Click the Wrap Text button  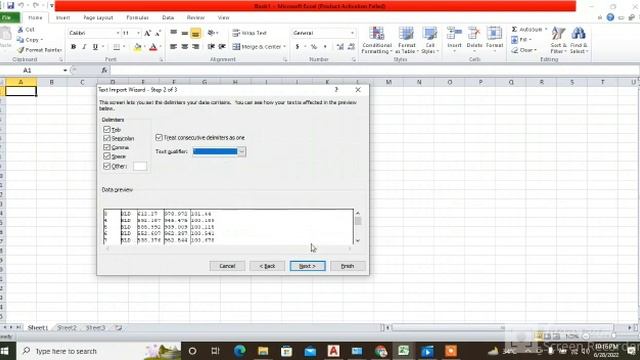249,33
